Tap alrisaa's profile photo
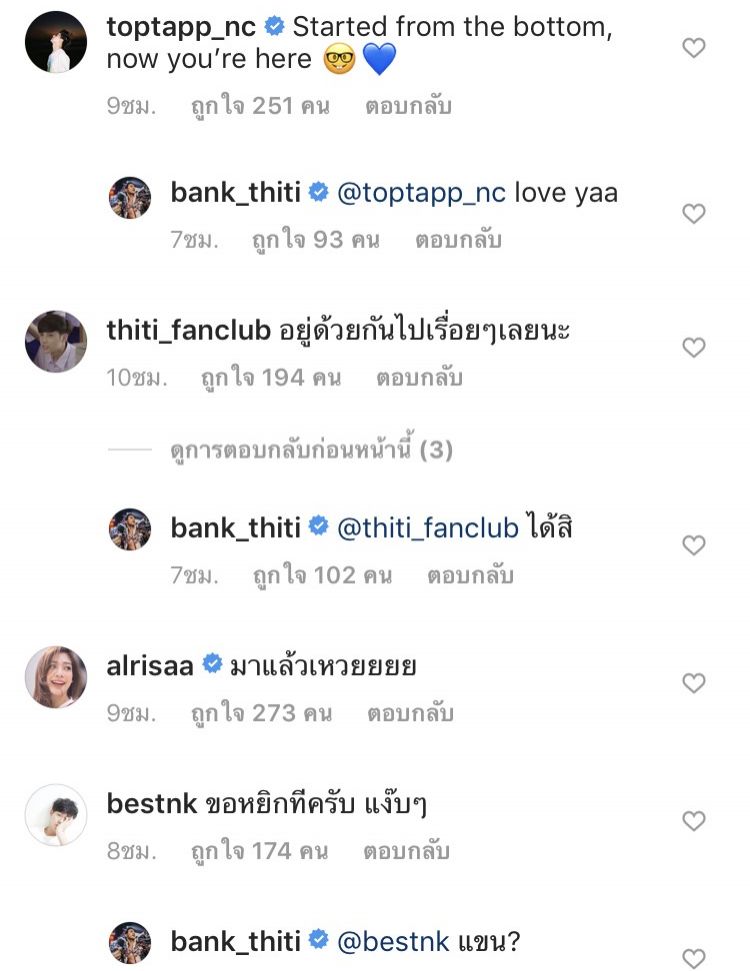The height and width of the screenshot is (971, 750). click(x=55, y=677)
